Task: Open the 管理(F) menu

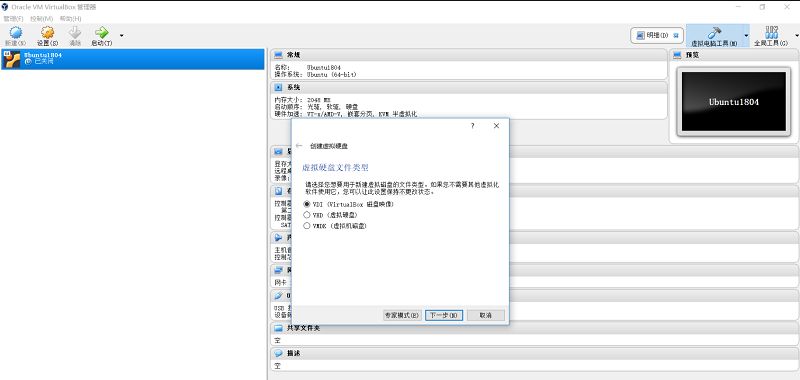Action: click(x=13, y=18)
